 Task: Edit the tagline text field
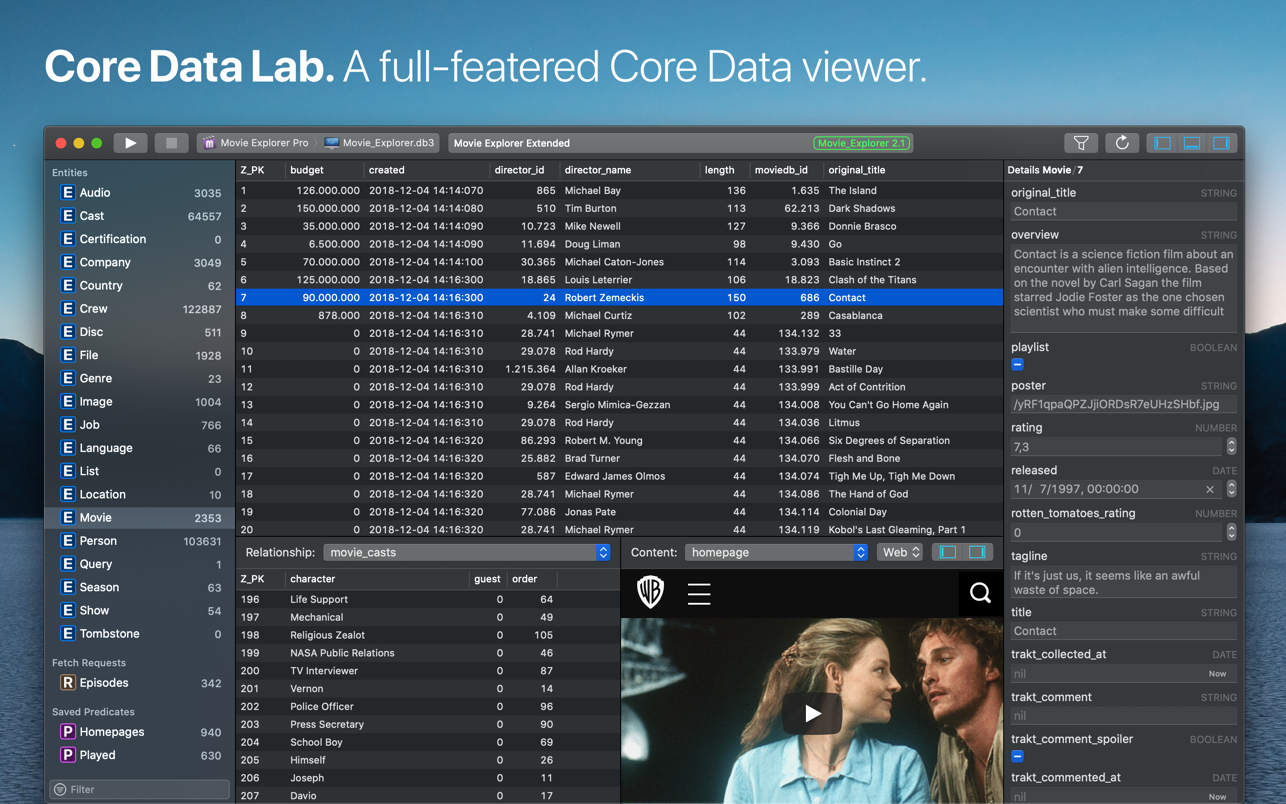click(x=1124, y=582)
